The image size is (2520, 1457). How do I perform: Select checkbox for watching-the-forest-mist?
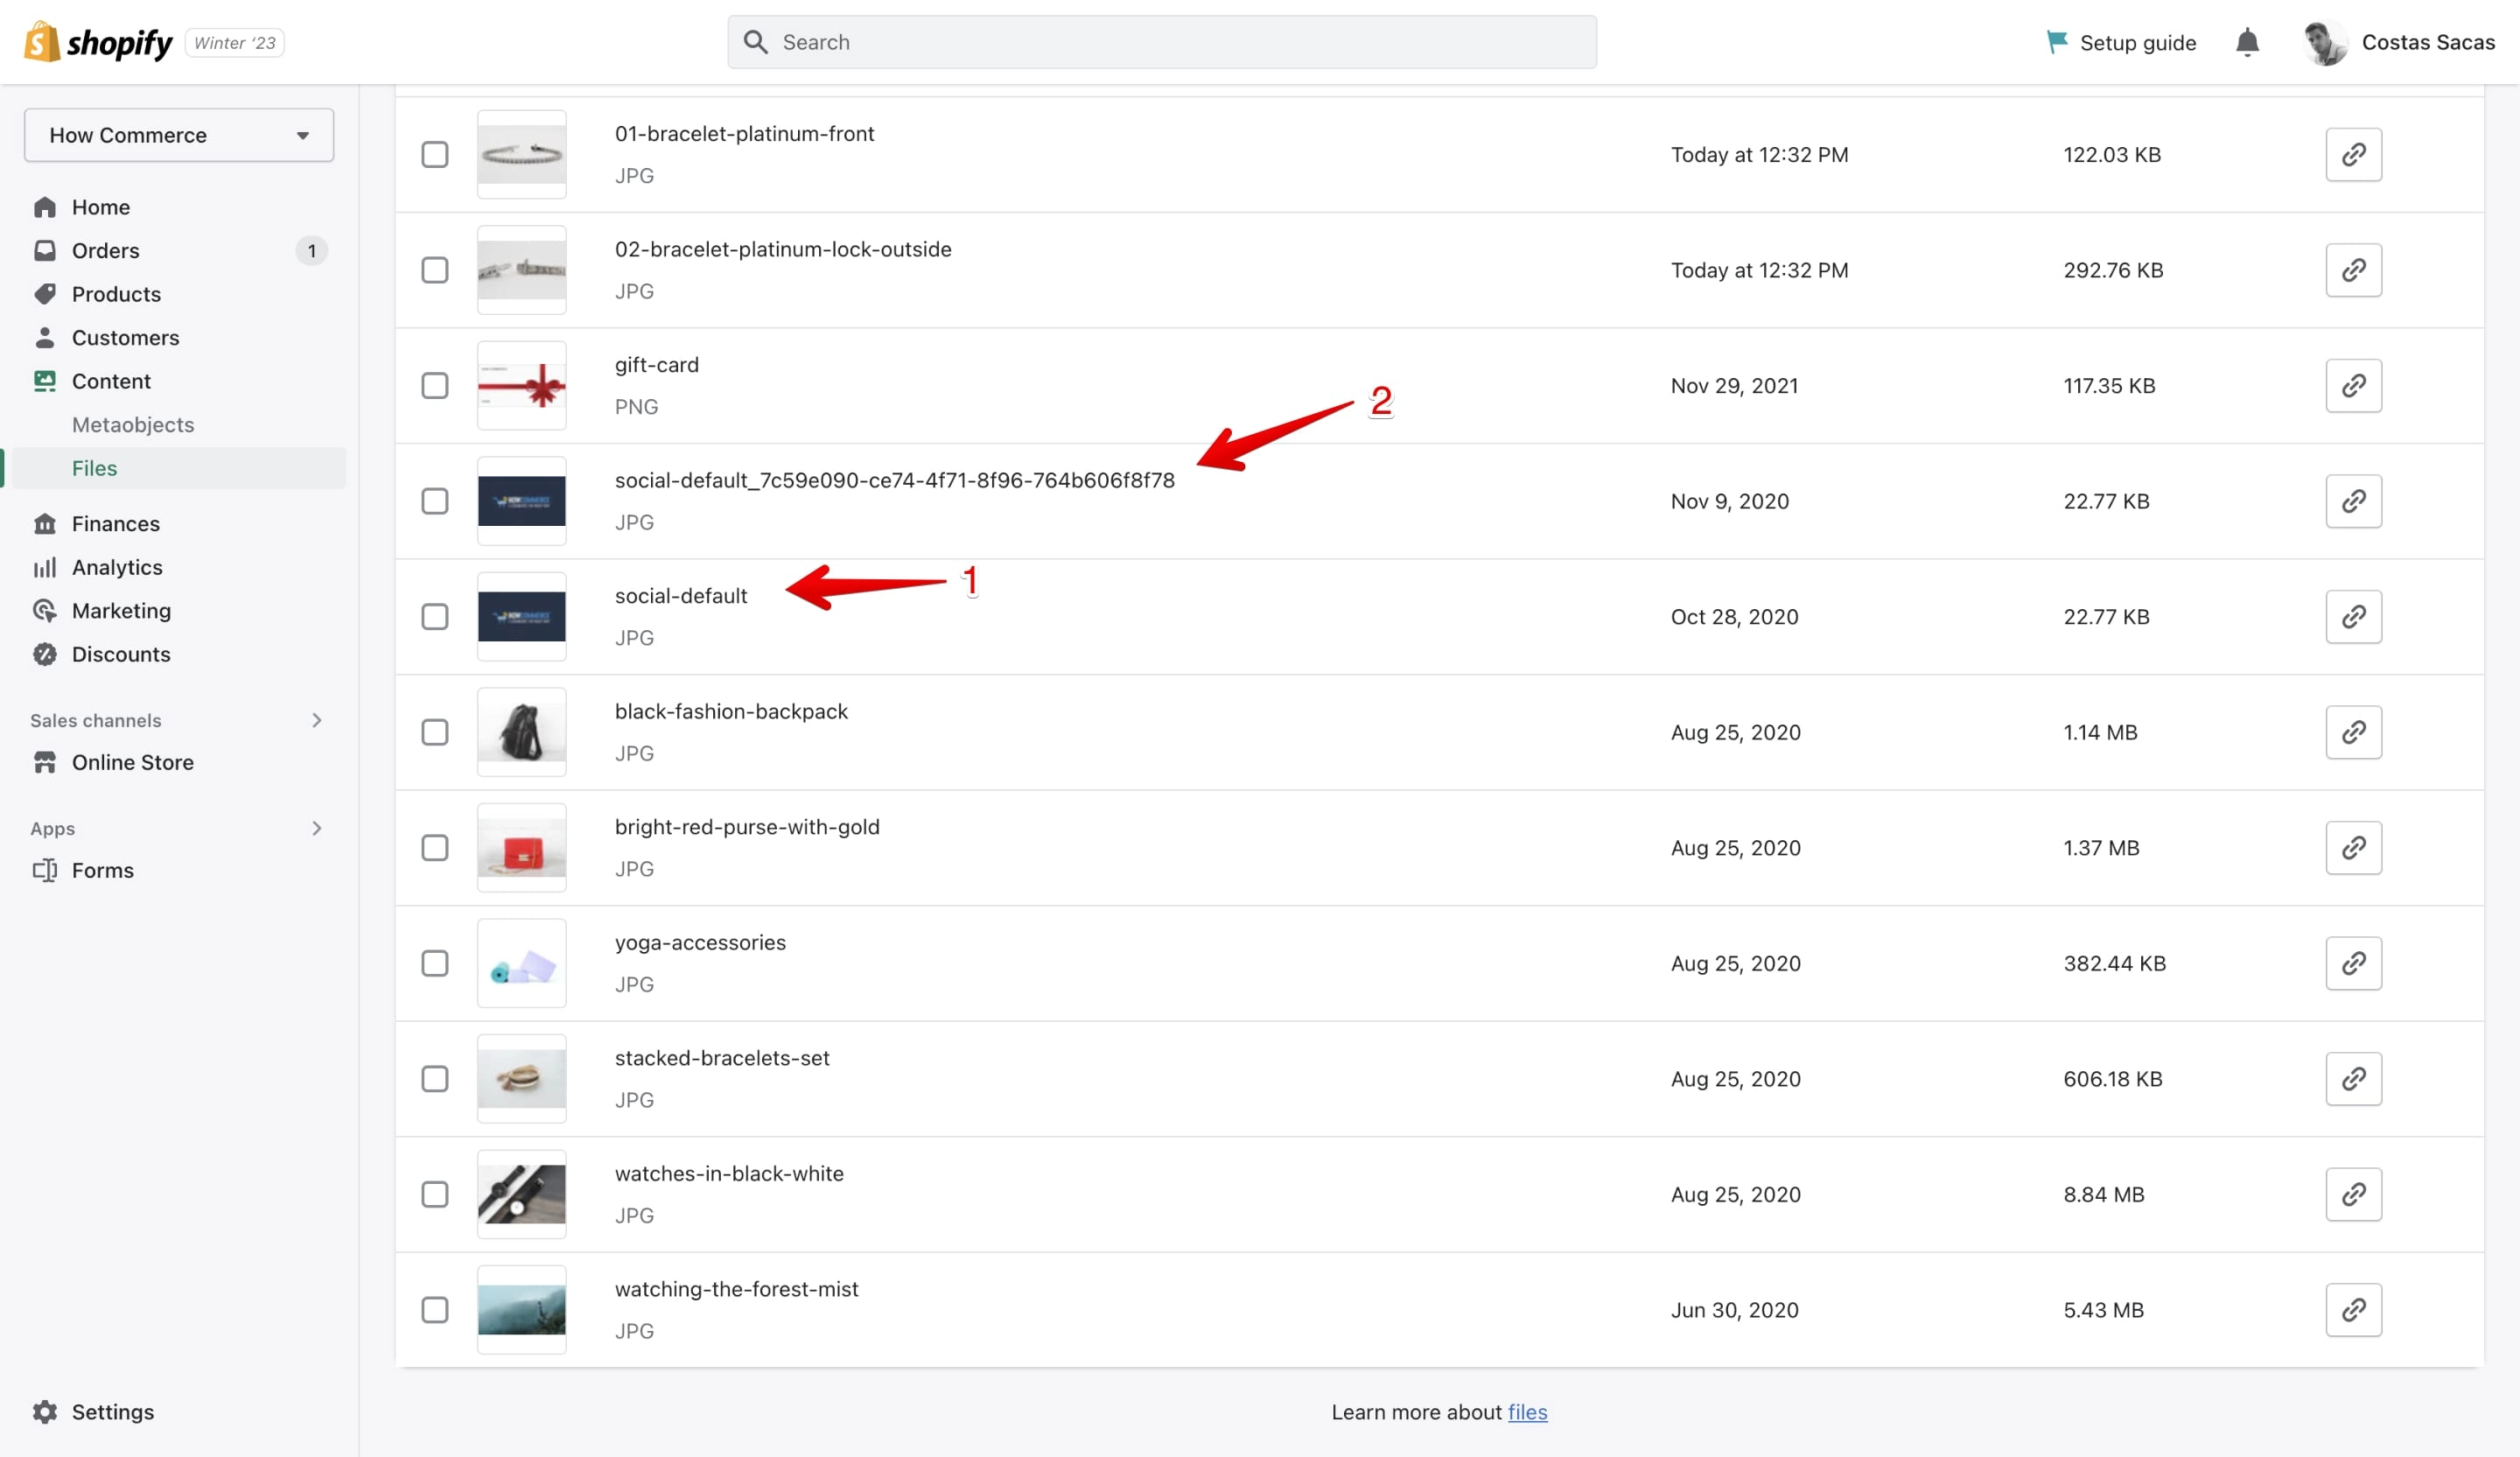coord(434,1309)
